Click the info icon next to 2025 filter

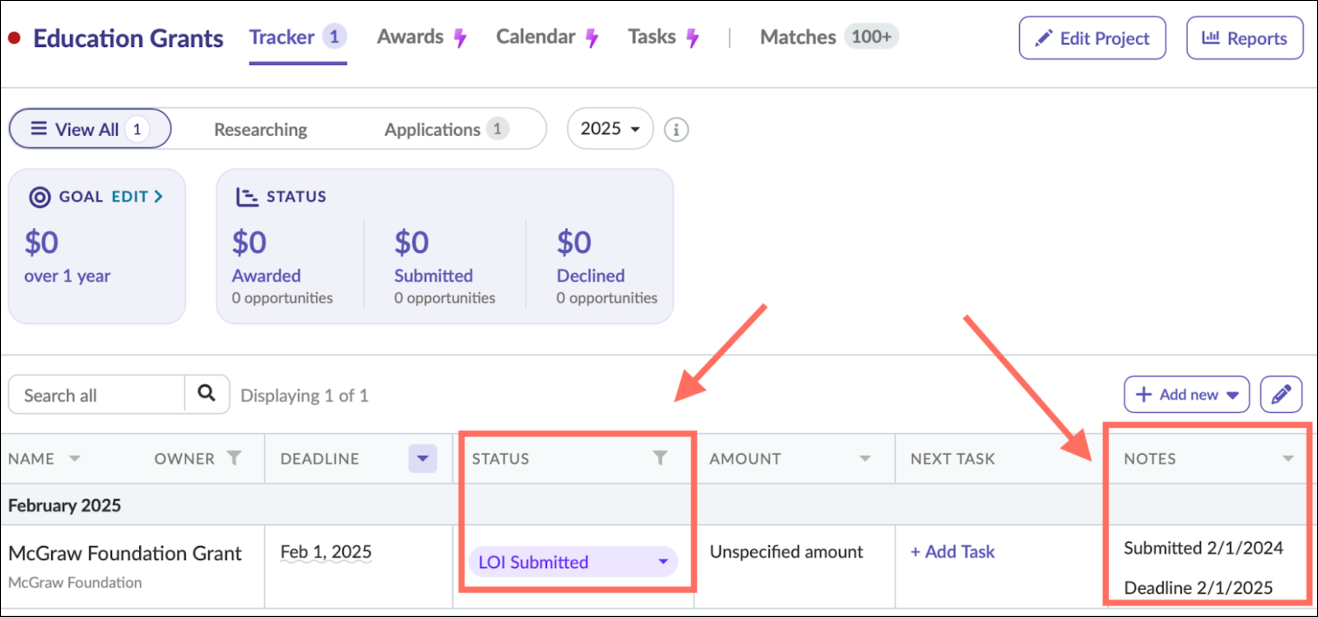click(676, 128)
